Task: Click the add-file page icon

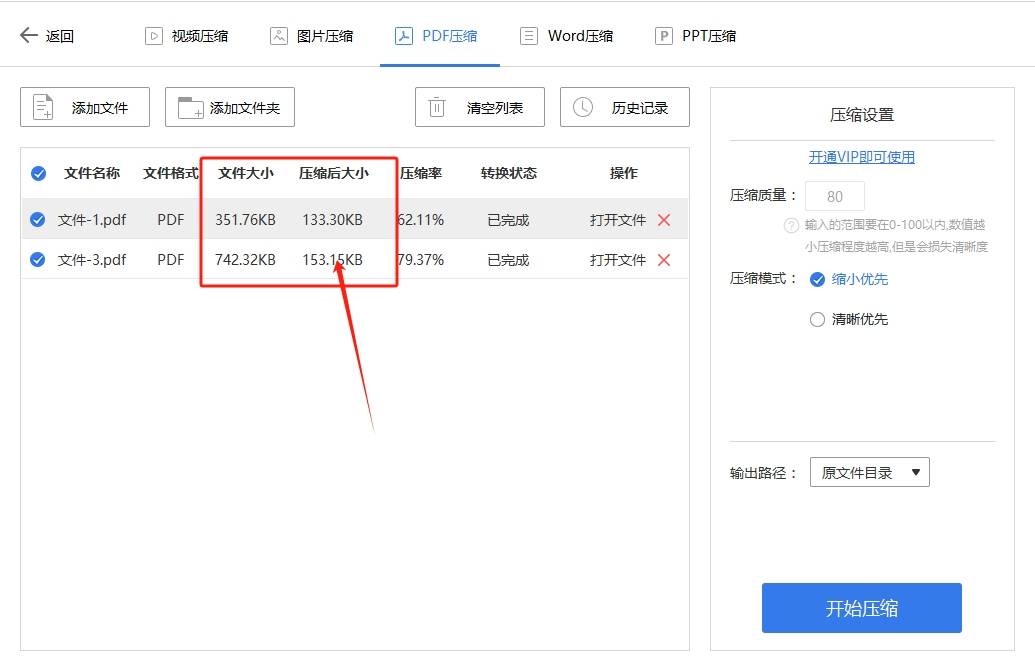Action: (x=43, y=107)
